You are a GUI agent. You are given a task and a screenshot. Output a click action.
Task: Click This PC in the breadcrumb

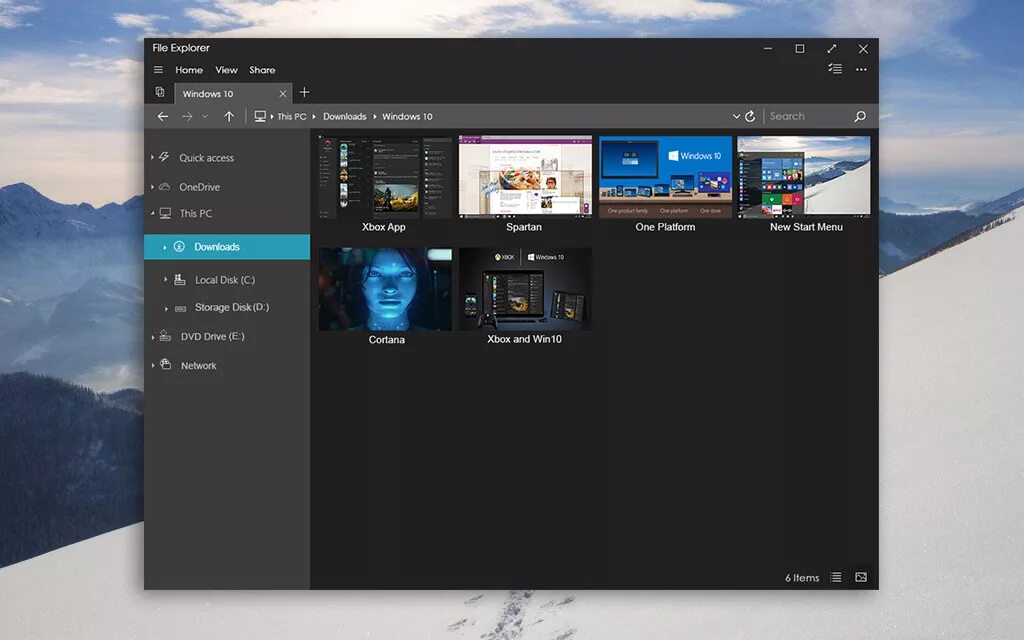(292, 116)
